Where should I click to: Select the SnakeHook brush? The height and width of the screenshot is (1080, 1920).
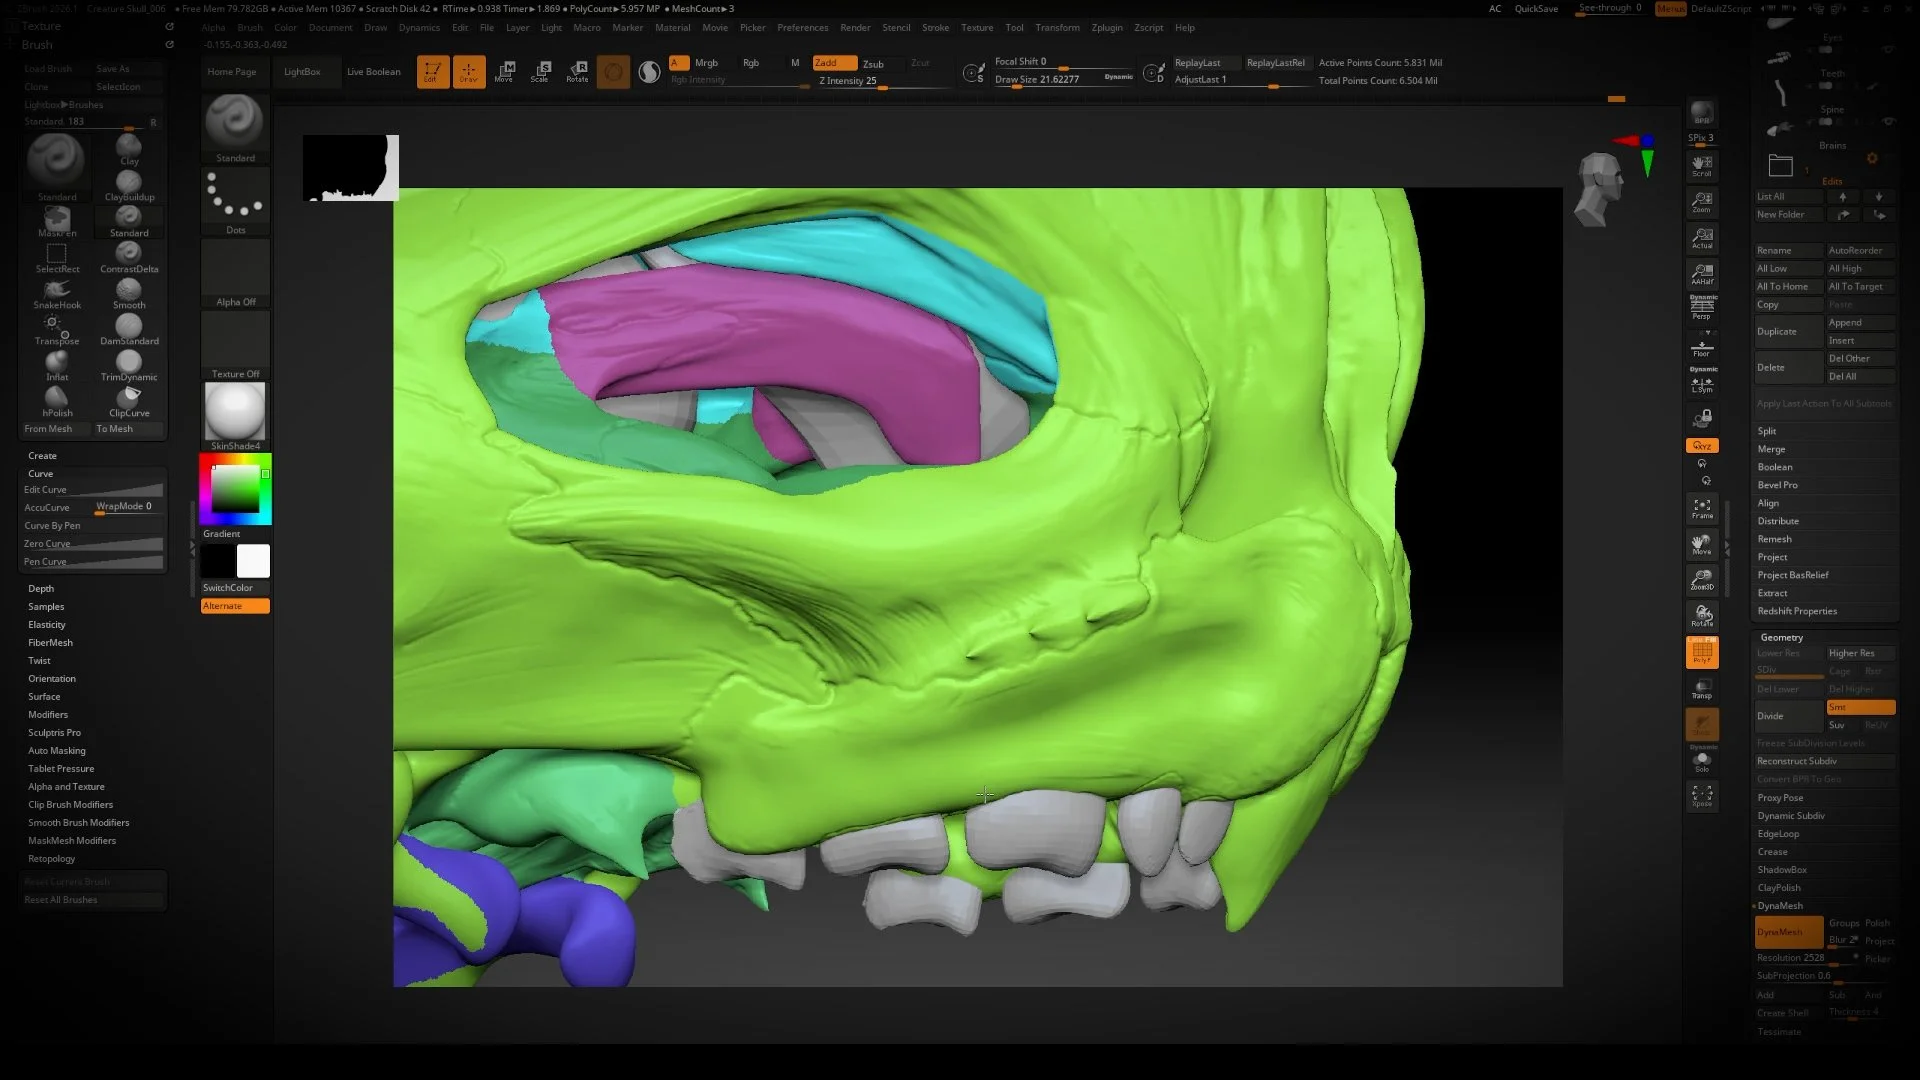coord(56,293)
